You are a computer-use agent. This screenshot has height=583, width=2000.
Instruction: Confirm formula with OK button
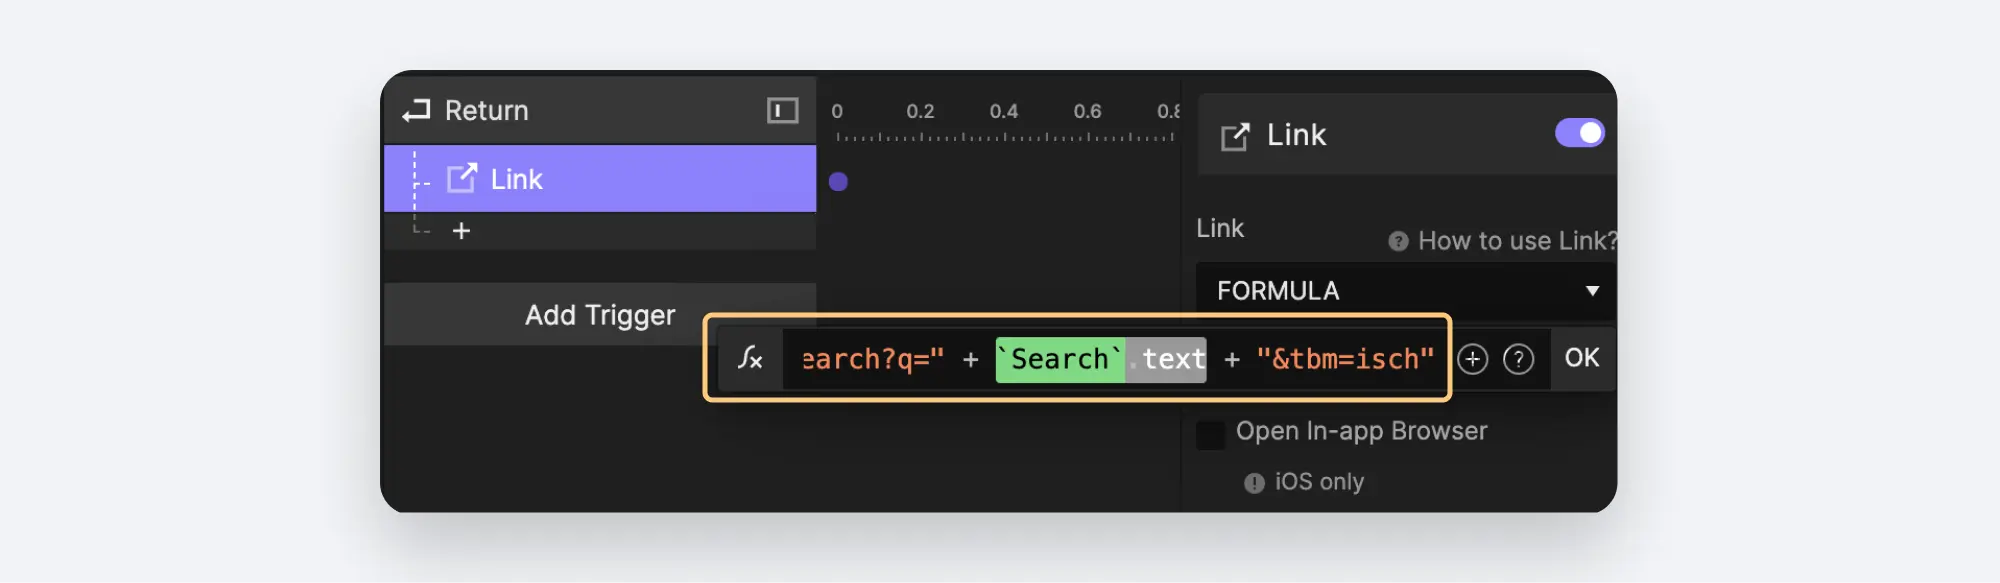(1582, 358)
